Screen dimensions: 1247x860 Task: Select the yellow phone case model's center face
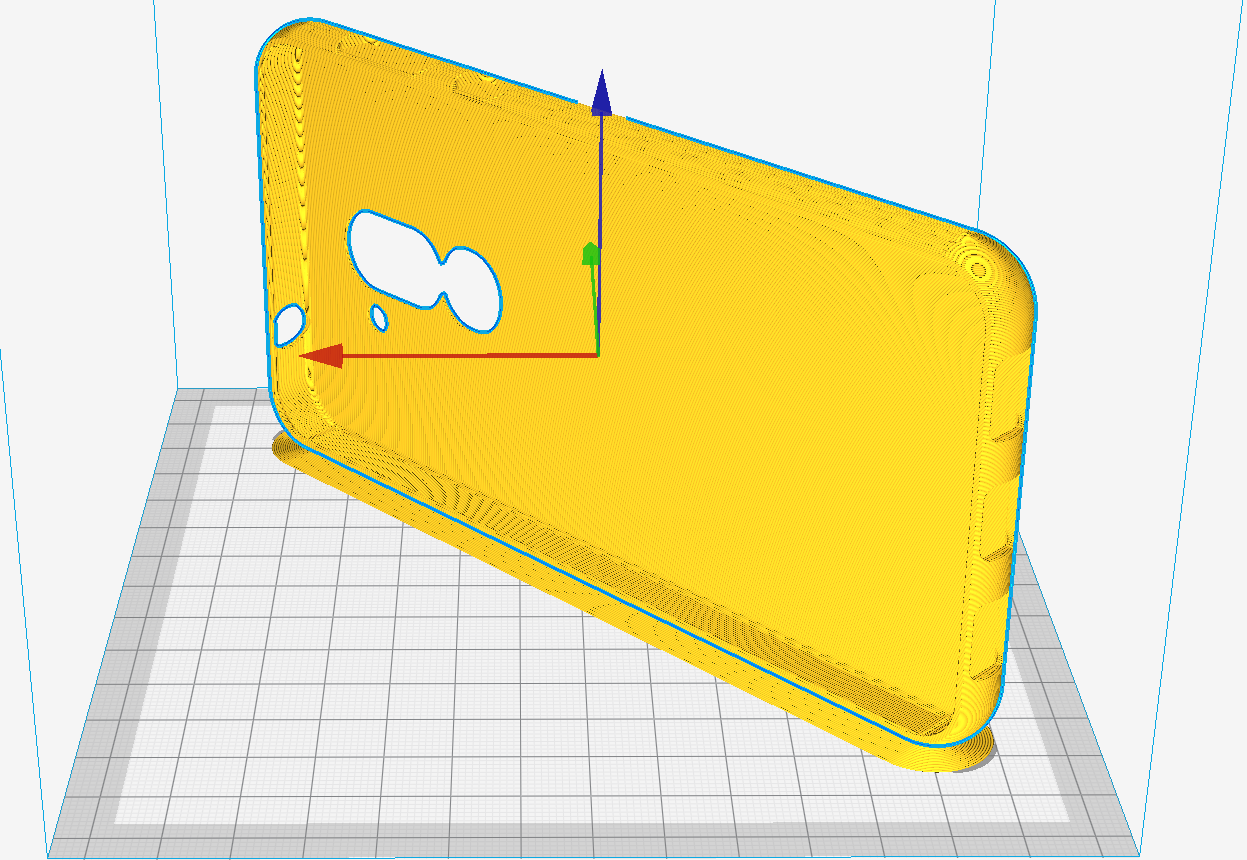[700, 420]
